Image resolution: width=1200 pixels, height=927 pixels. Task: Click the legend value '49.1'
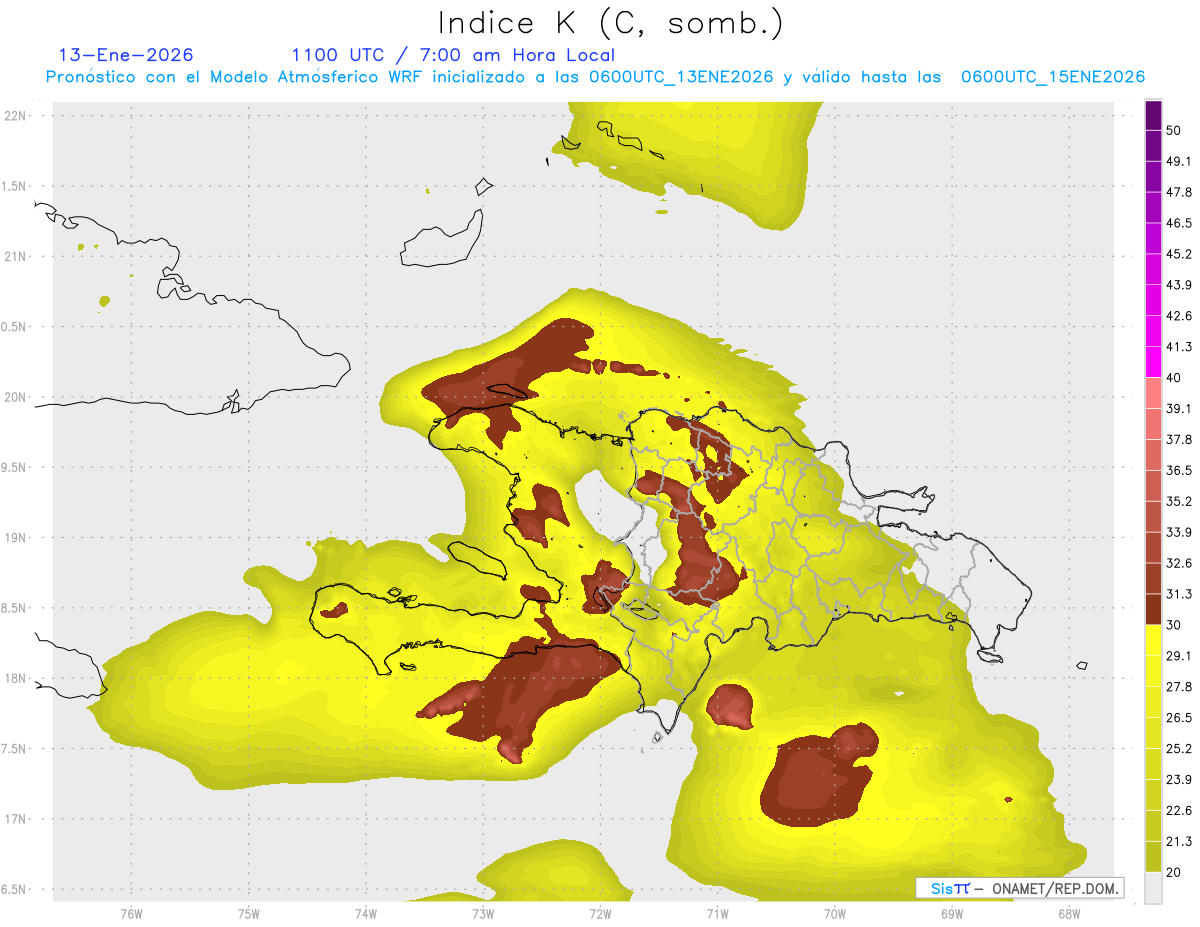(1179, 162)
